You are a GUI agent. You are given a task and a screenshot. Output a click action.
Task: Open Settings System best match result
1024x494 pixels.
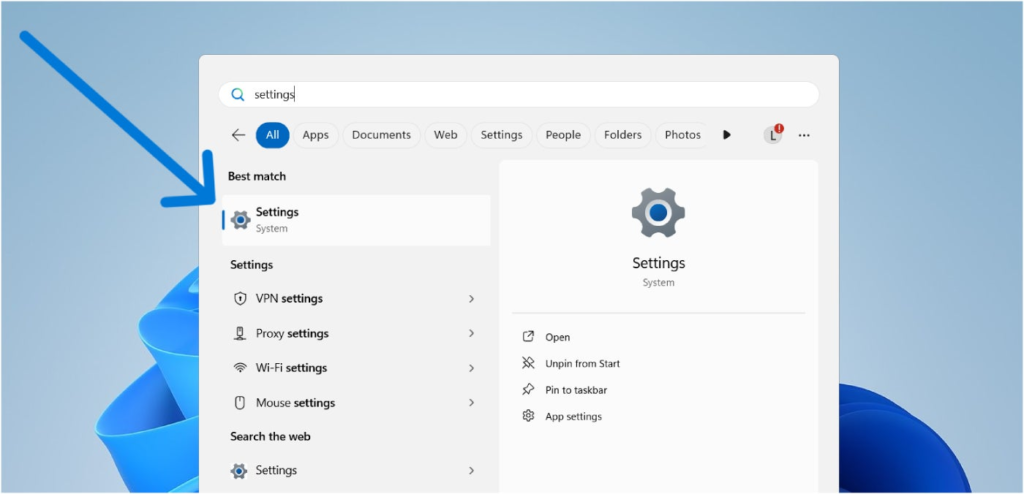pyautogui.click(x=356, y=220)
